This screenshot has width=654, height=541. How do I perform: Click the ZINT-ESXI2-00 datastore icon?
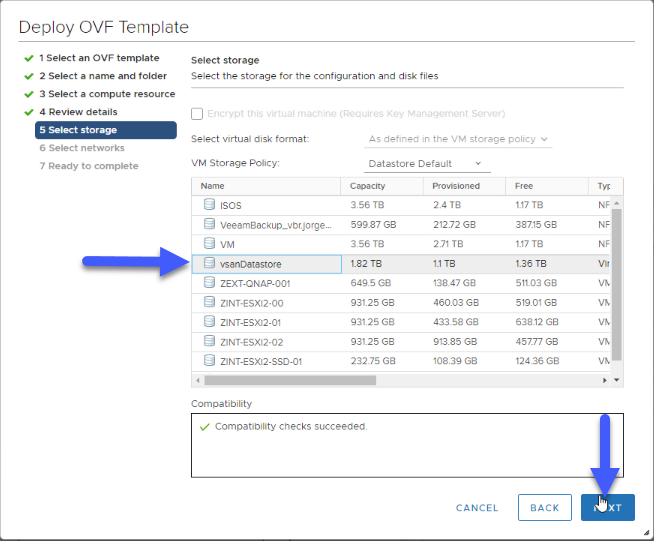tap(209, 302)
